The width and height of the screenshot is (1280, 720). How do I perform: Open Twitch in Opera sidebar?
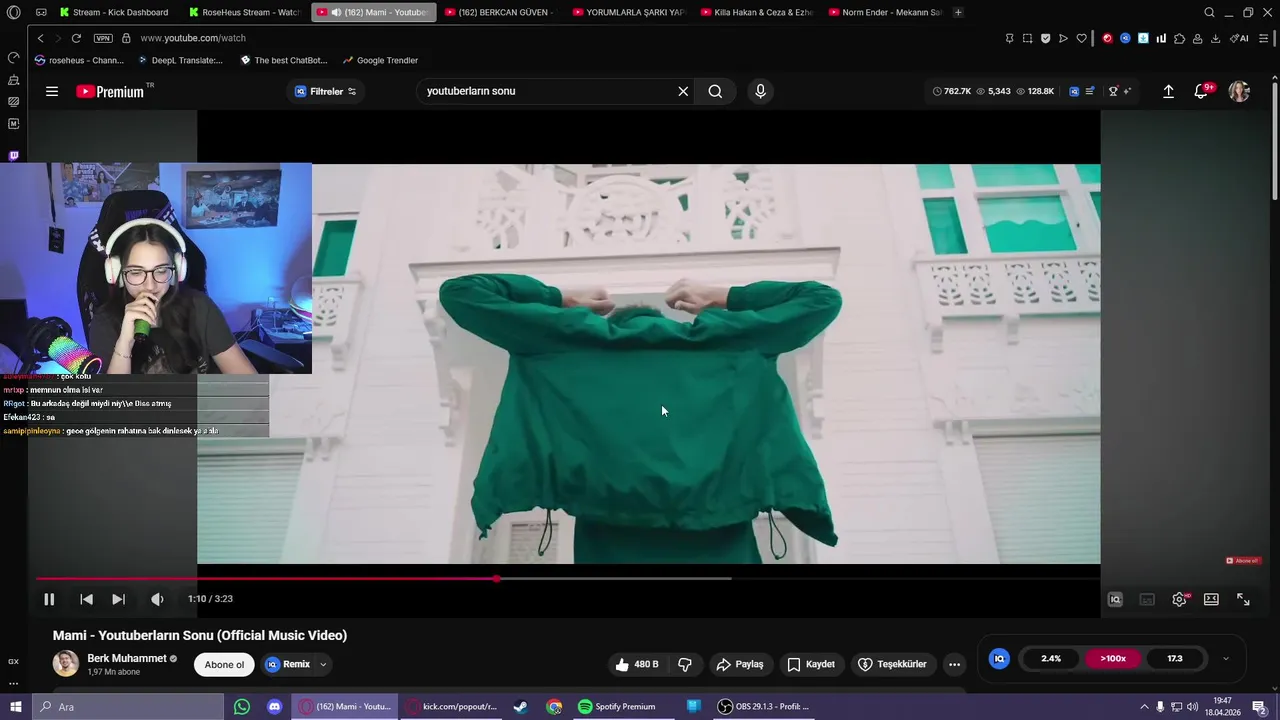(13, 156)
